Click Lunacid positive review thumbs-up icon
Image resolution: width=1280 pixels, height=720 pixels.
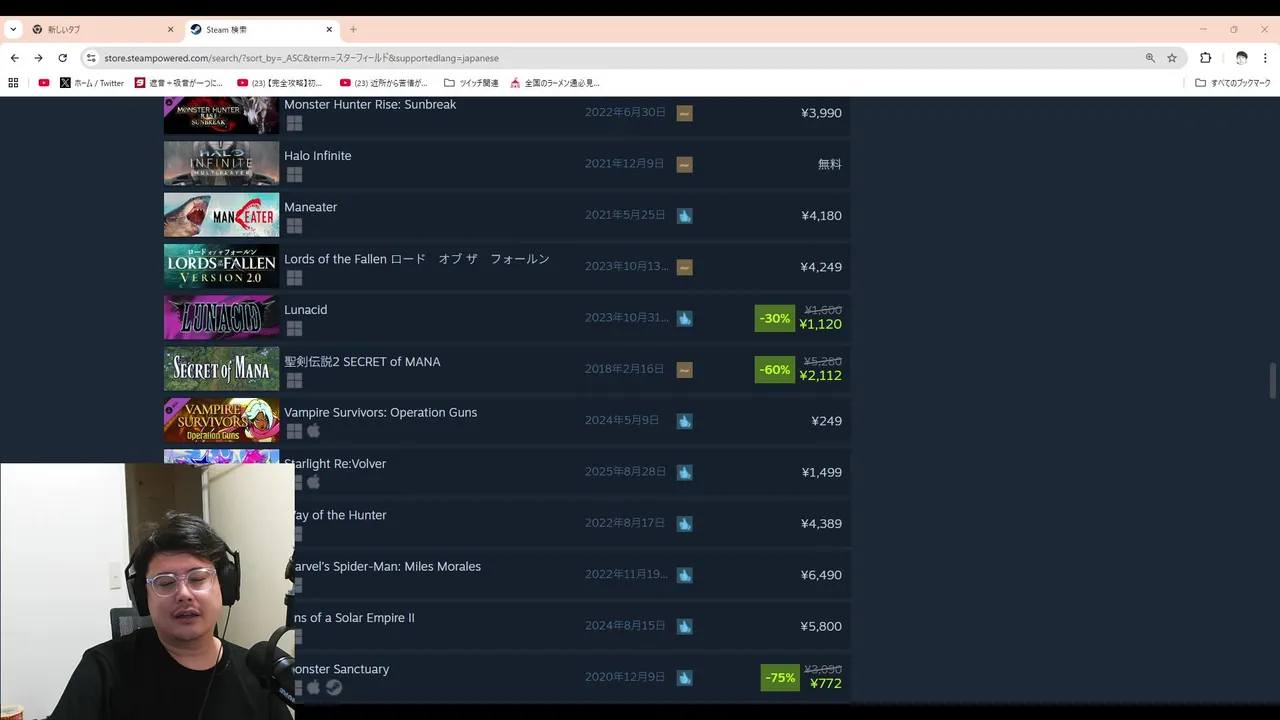(x=684, y=318)
